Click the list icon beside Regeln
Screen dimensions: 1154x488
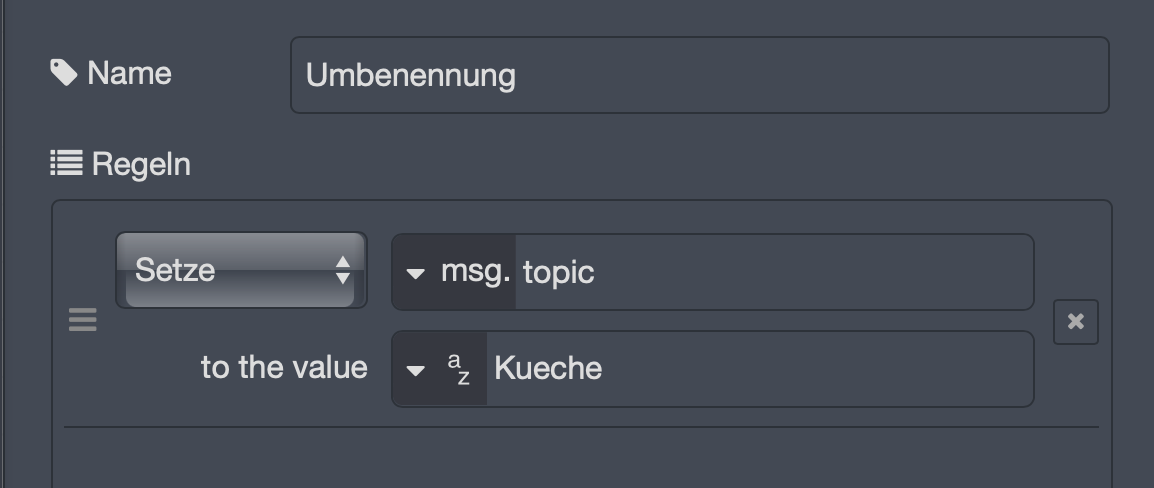point(66,163)
